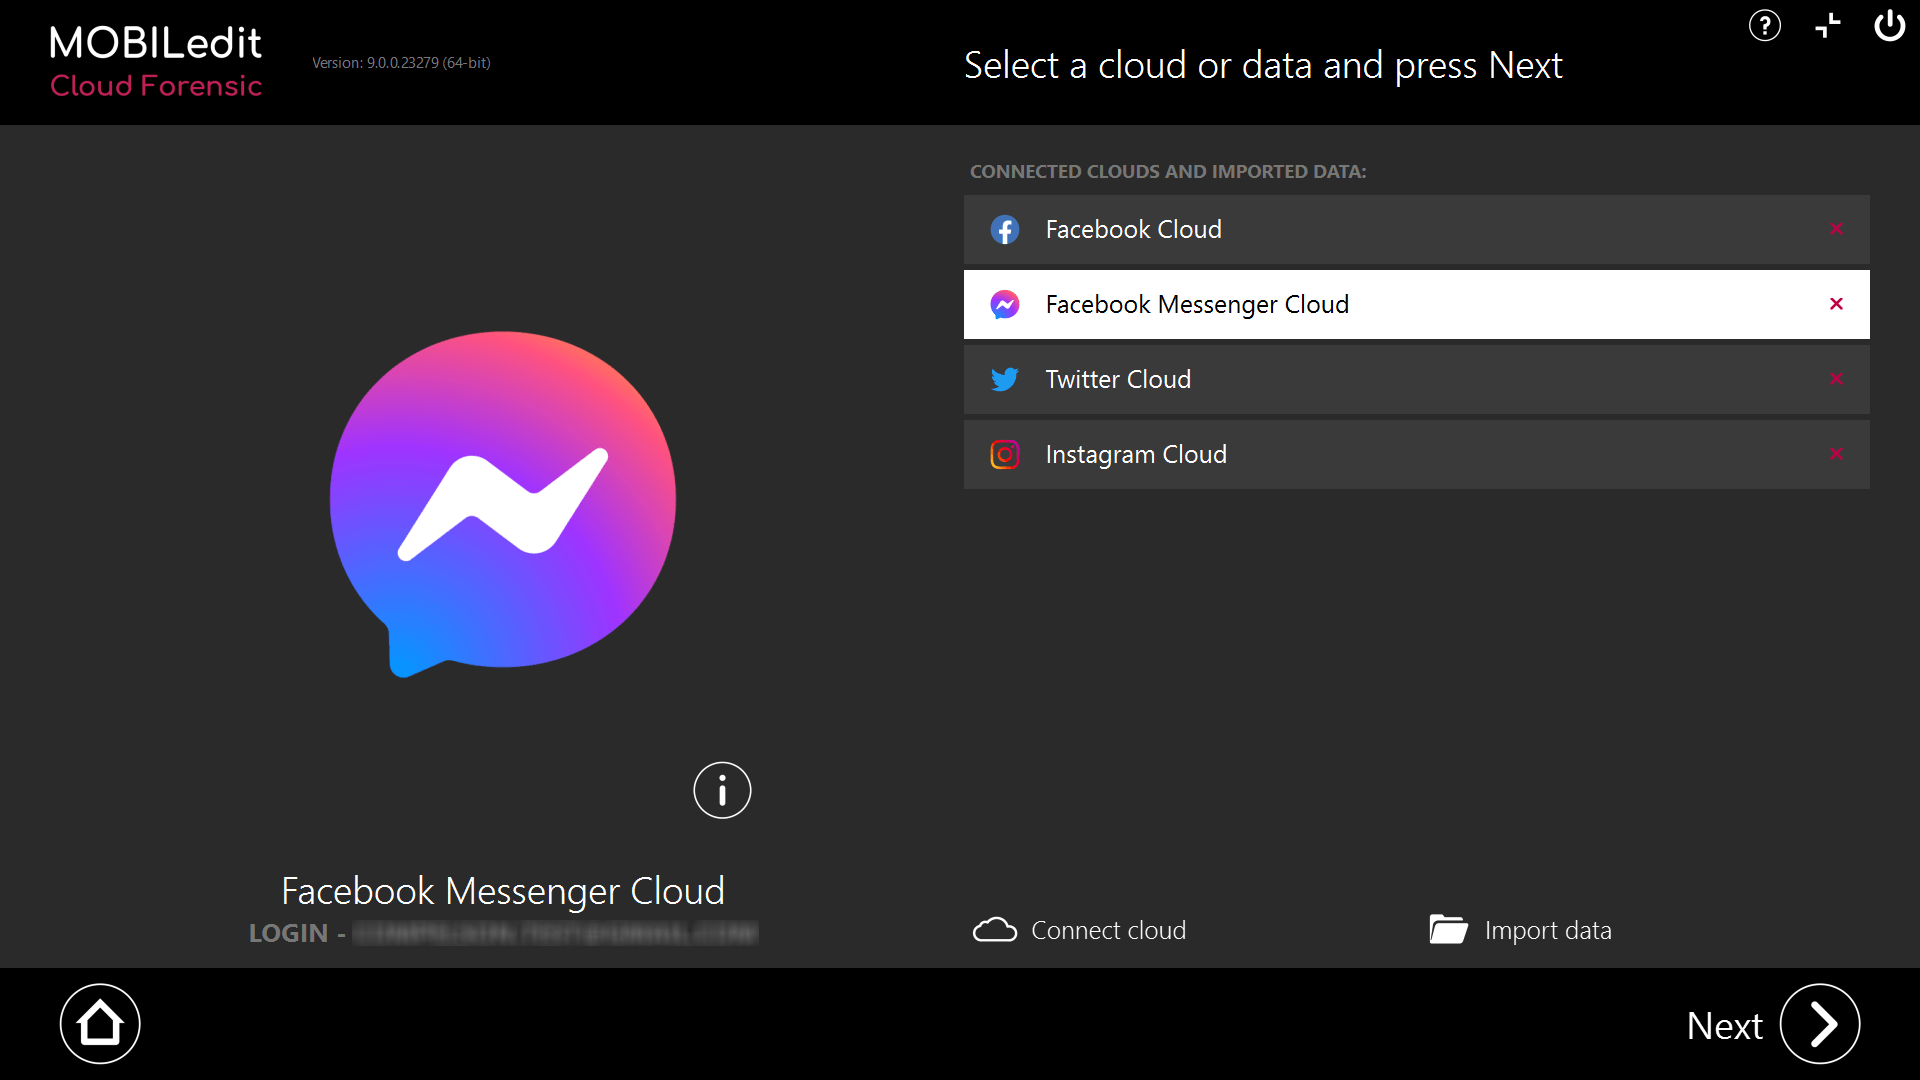Click the Connect cloud button

(x=1080, y=930)
